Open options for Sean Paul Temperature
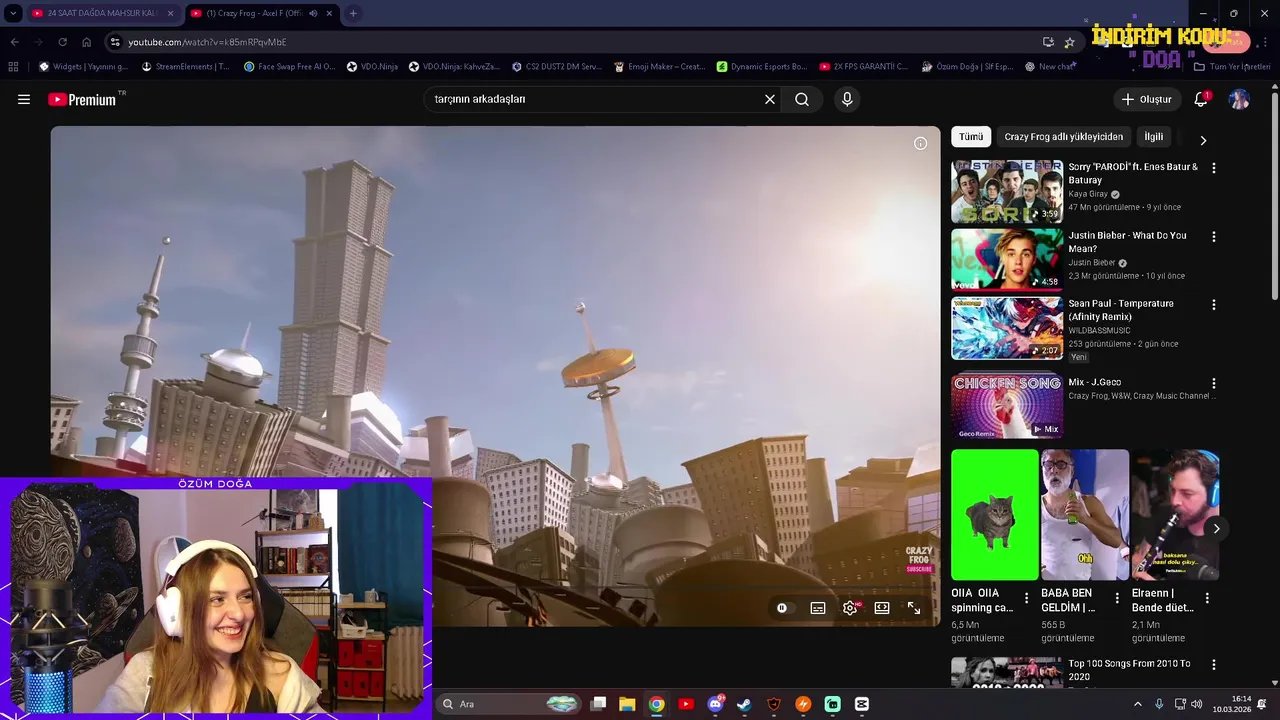Image resolution: width=1280 pixels, height=720 pixels. [x=1214, y=305]
